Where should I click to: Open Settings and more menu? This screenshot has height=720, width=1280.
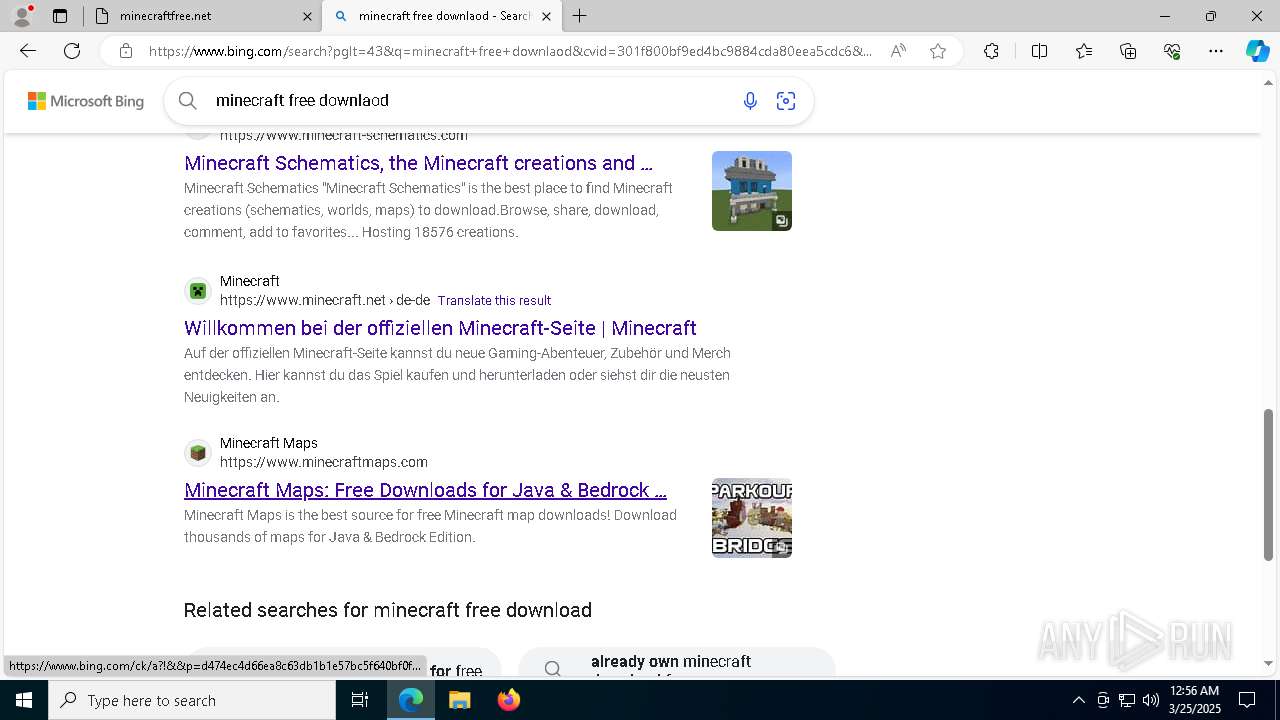point(1216,51)
